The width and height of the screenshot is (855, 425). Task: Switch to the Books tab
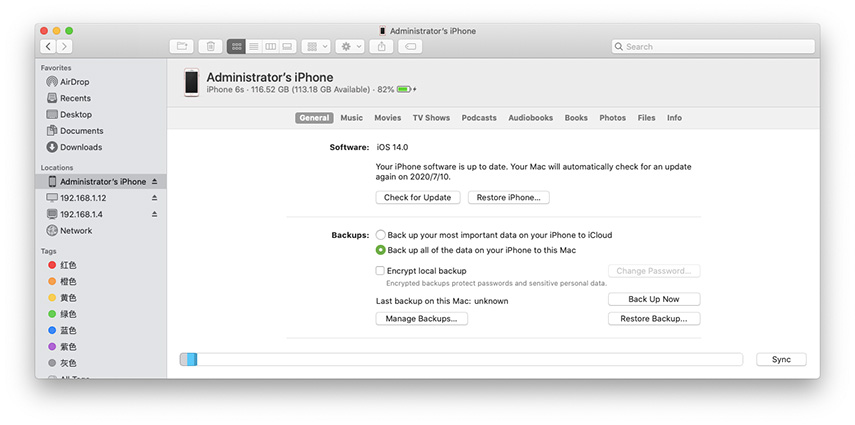[576, 118]
